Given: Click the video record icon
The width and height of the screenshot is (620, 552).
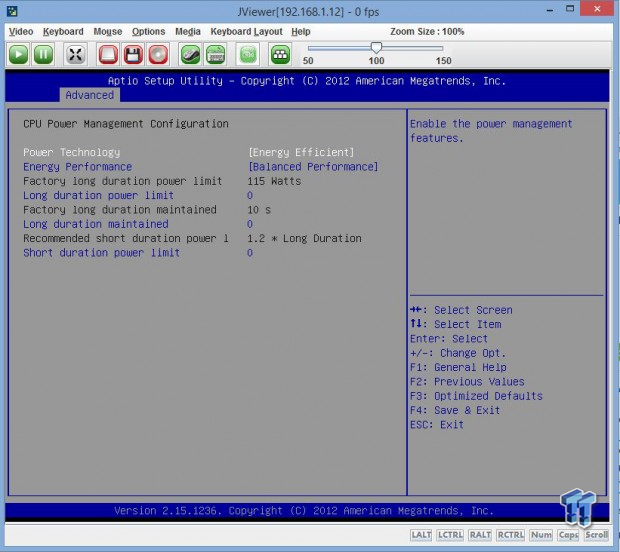Looking at the screenshot, I should [248, 54].
